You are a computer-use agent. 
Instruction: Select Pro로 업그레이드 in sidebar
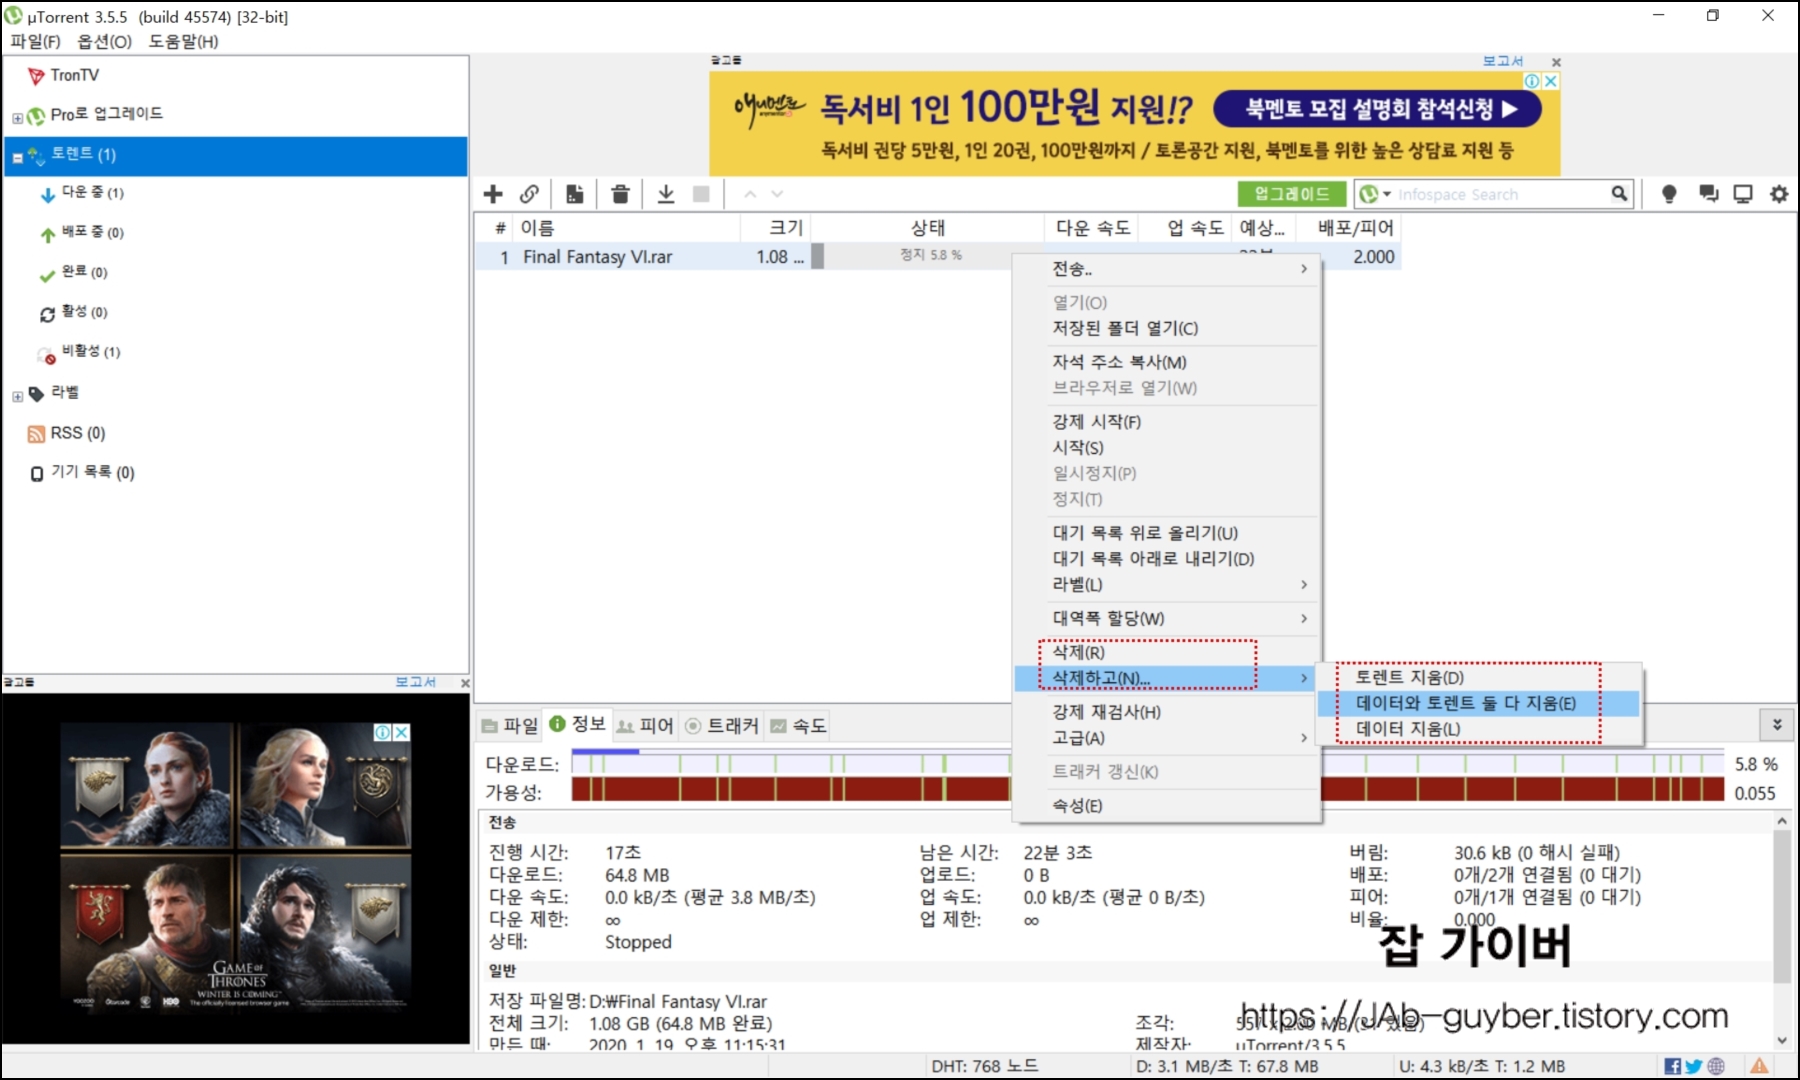pos(106,114)
